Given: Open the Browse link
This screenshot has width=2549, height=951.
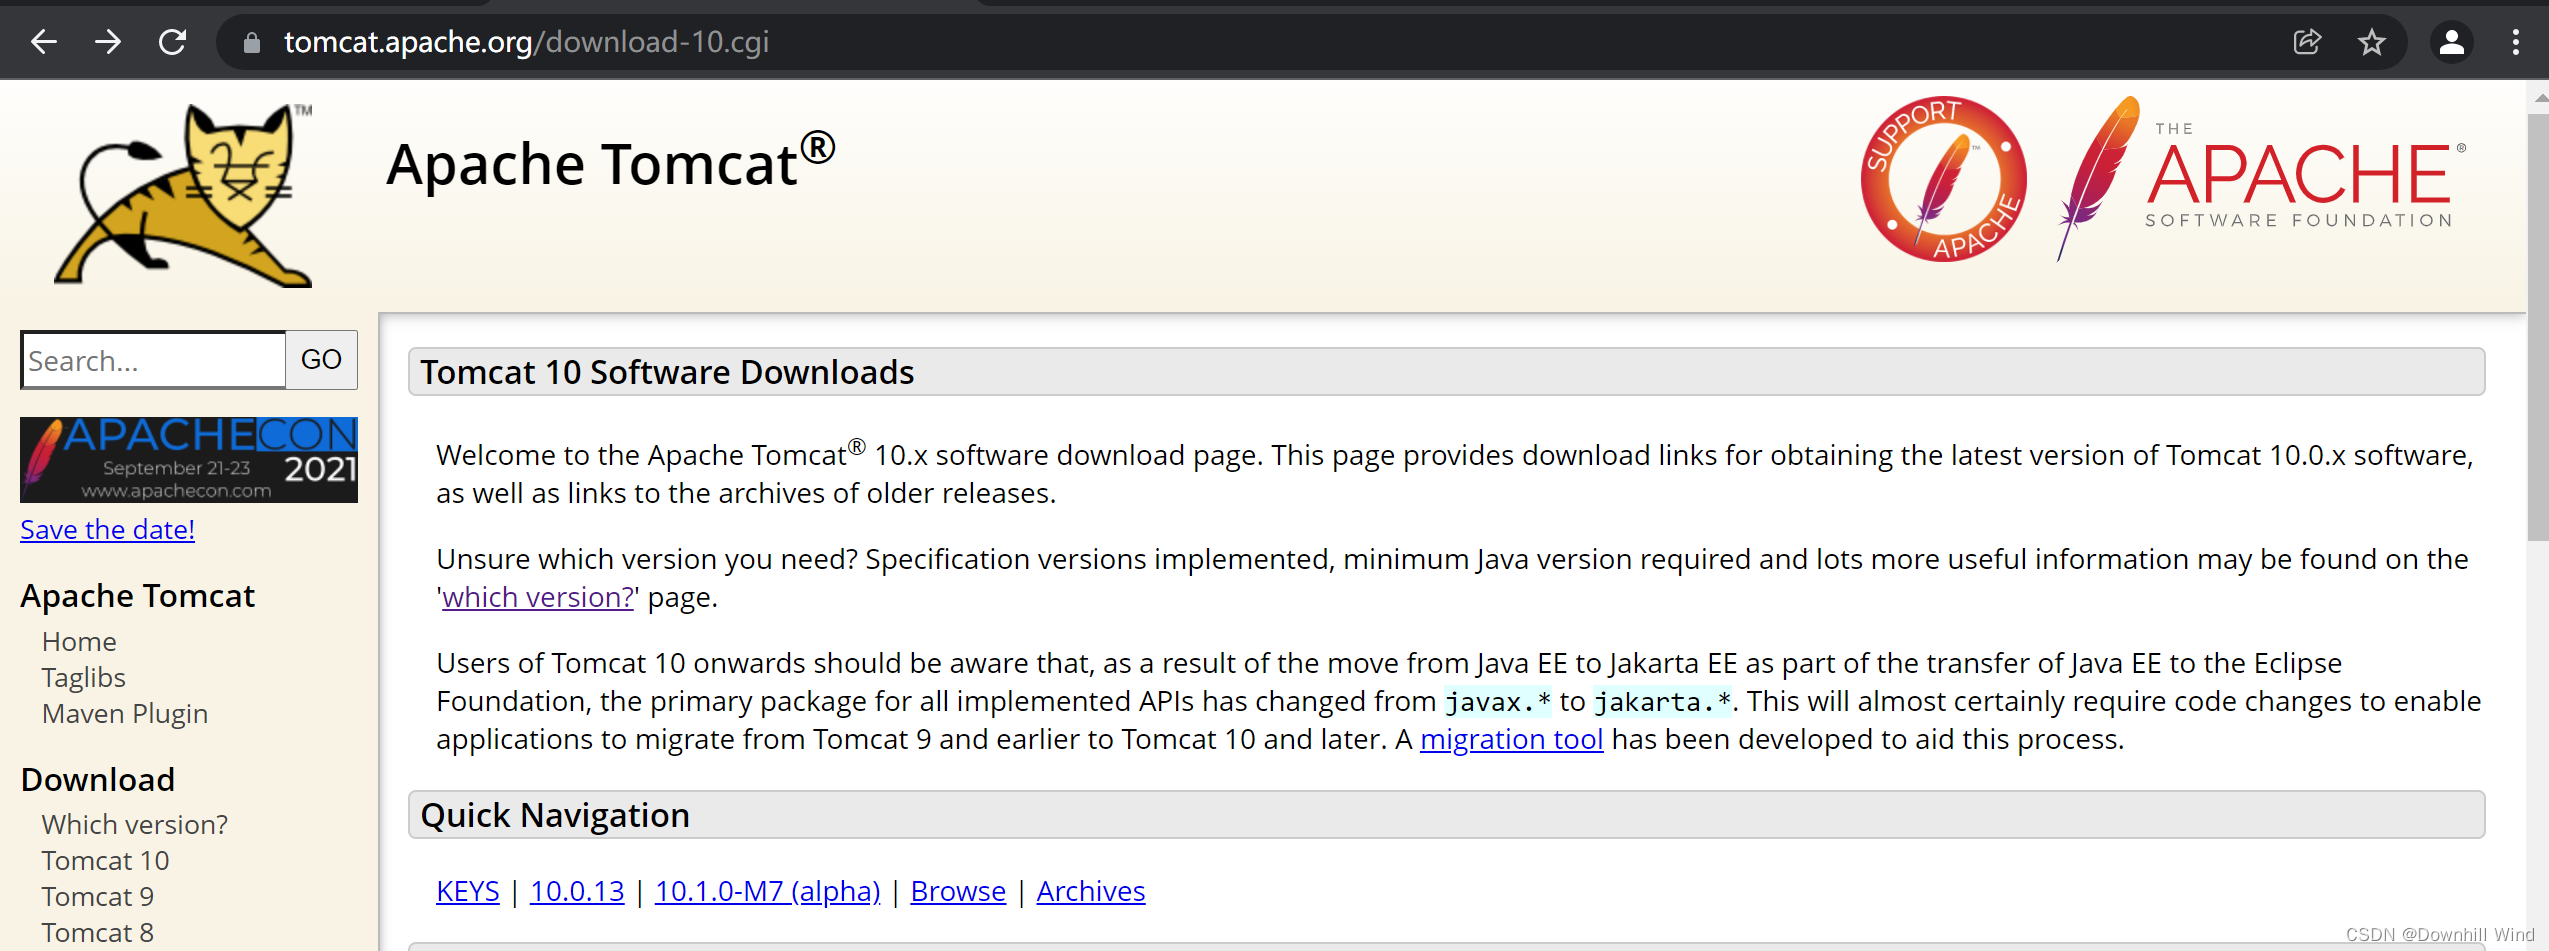Looking at the screenshot, I should 958,891.
